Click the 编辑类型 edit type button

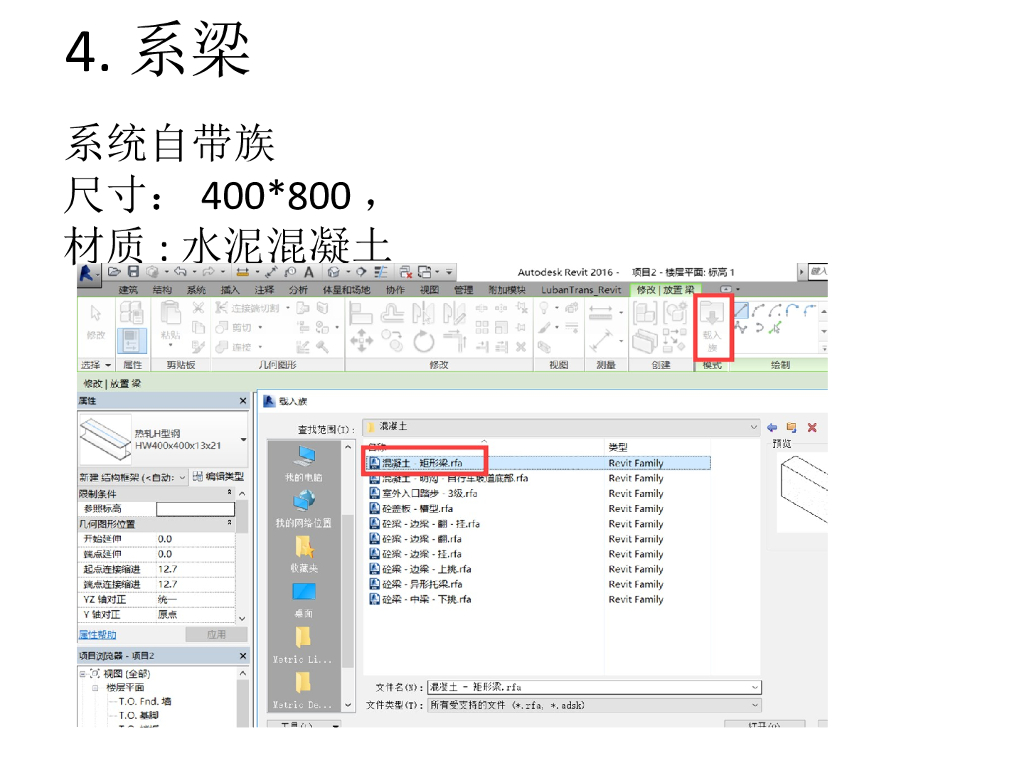[219, 477]
